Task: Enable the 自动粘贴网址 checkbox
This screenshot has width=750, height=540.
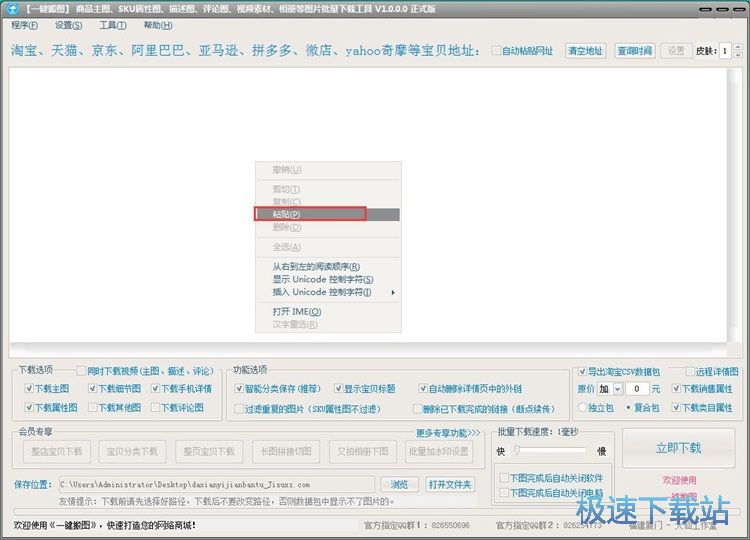Action: pos(496,51)
